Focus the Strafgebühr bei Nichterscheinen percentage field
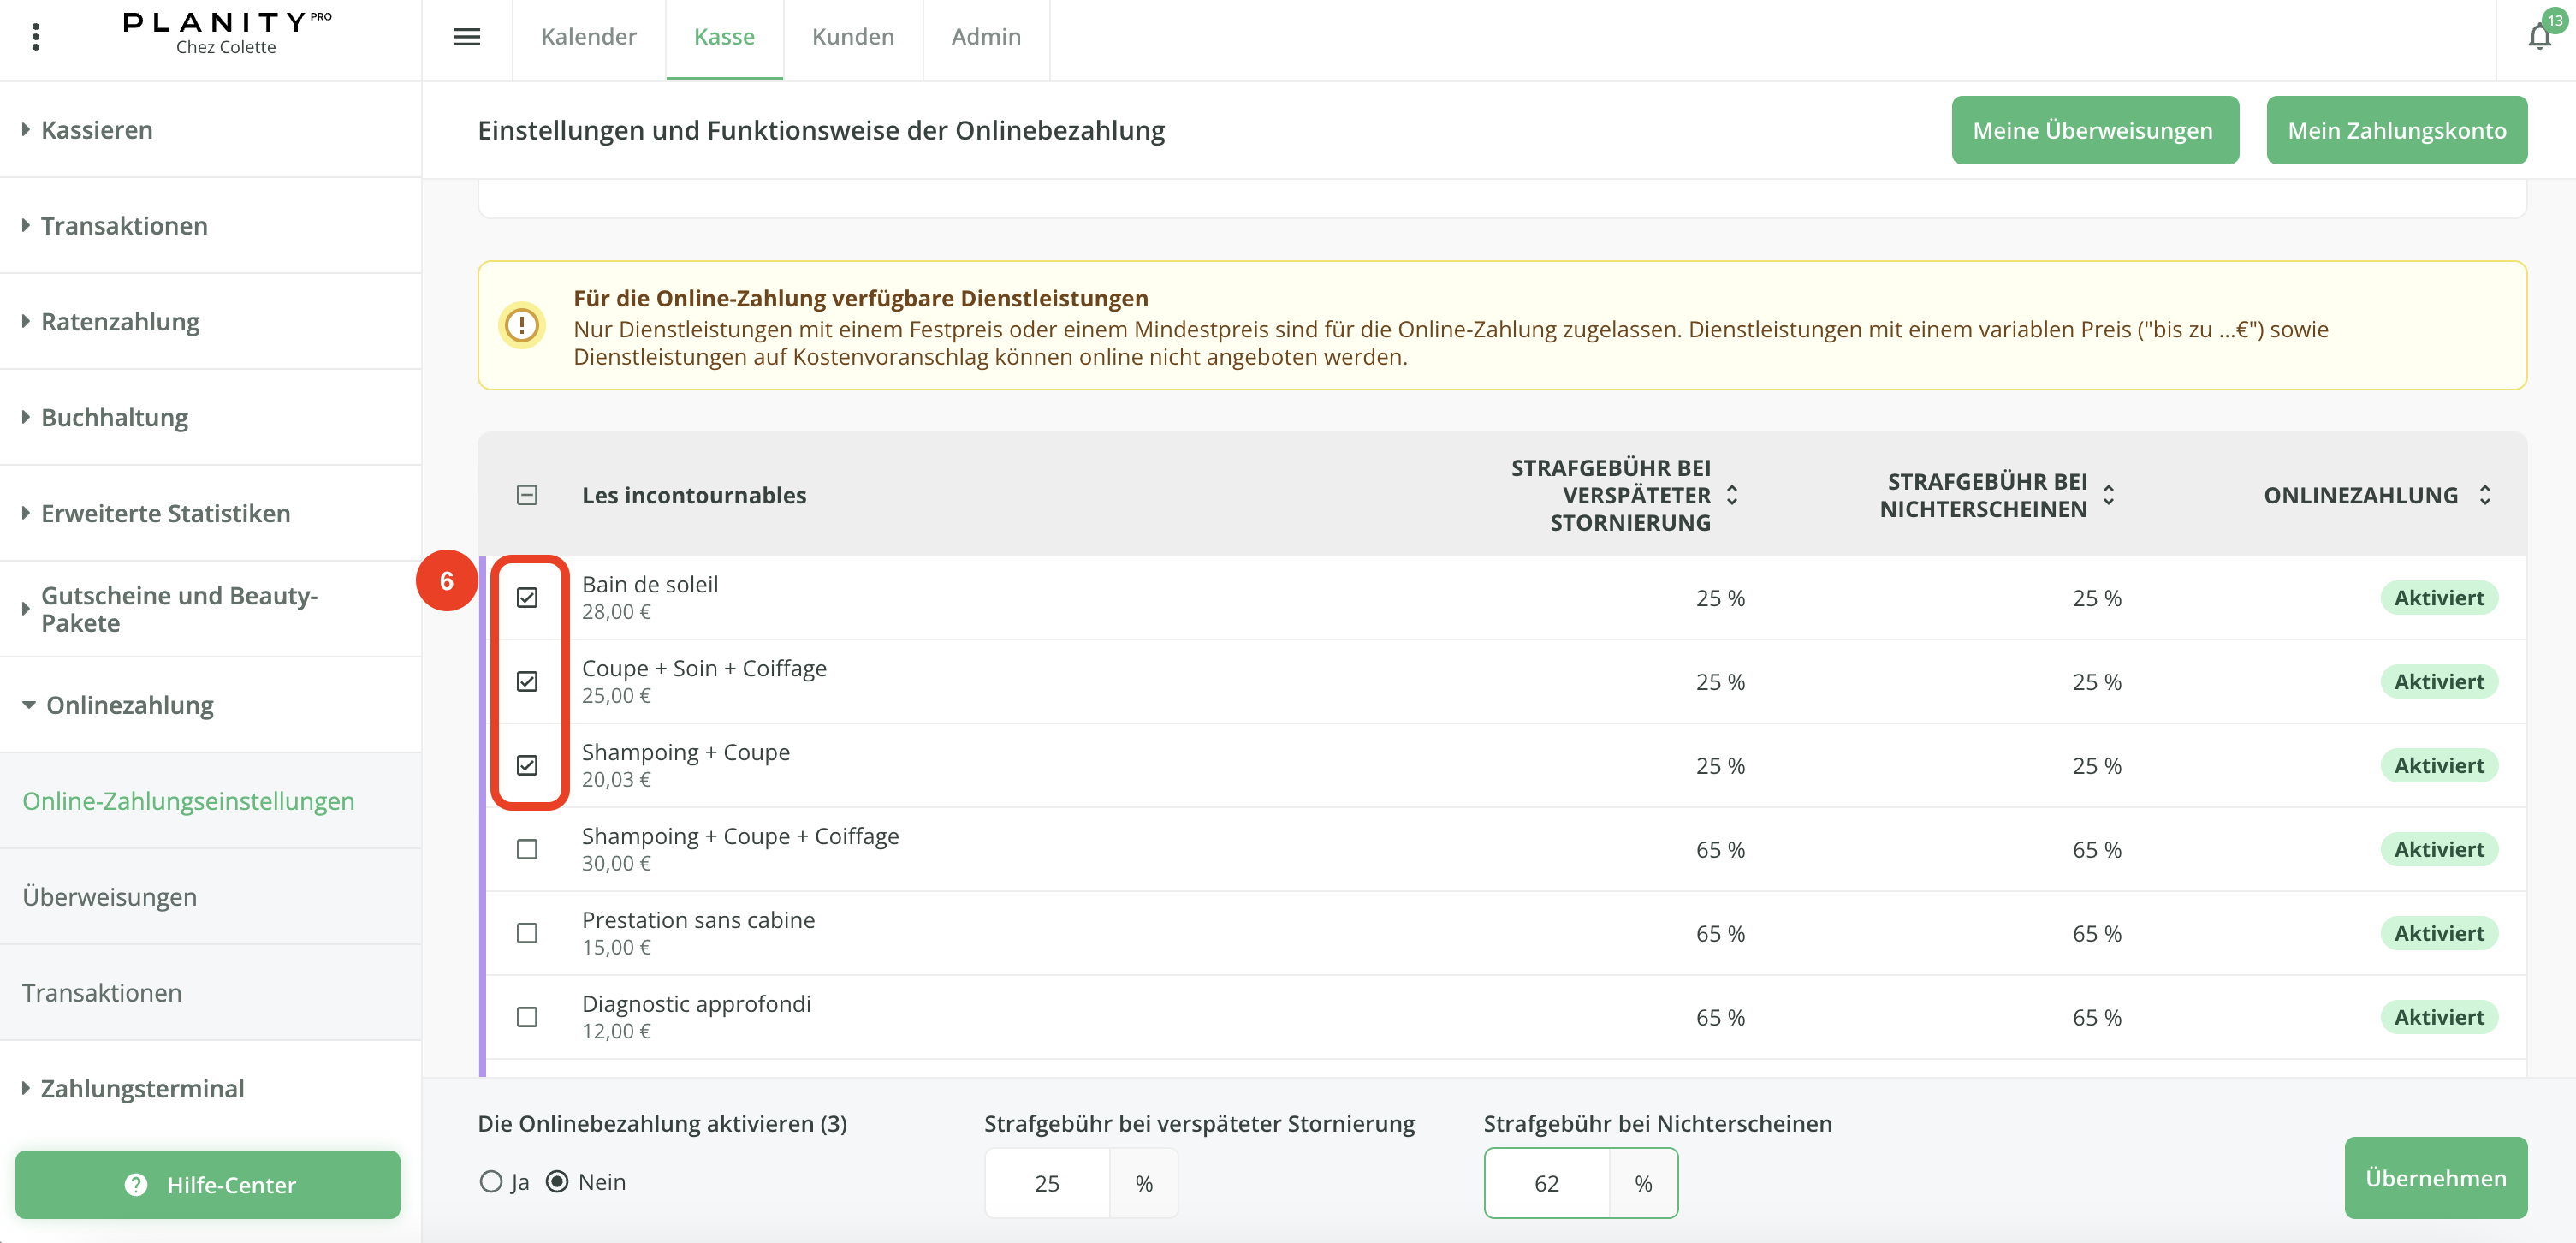Viewport: 2576px width, 1243px height. pyautogui.click(x=1547, y=1183)
